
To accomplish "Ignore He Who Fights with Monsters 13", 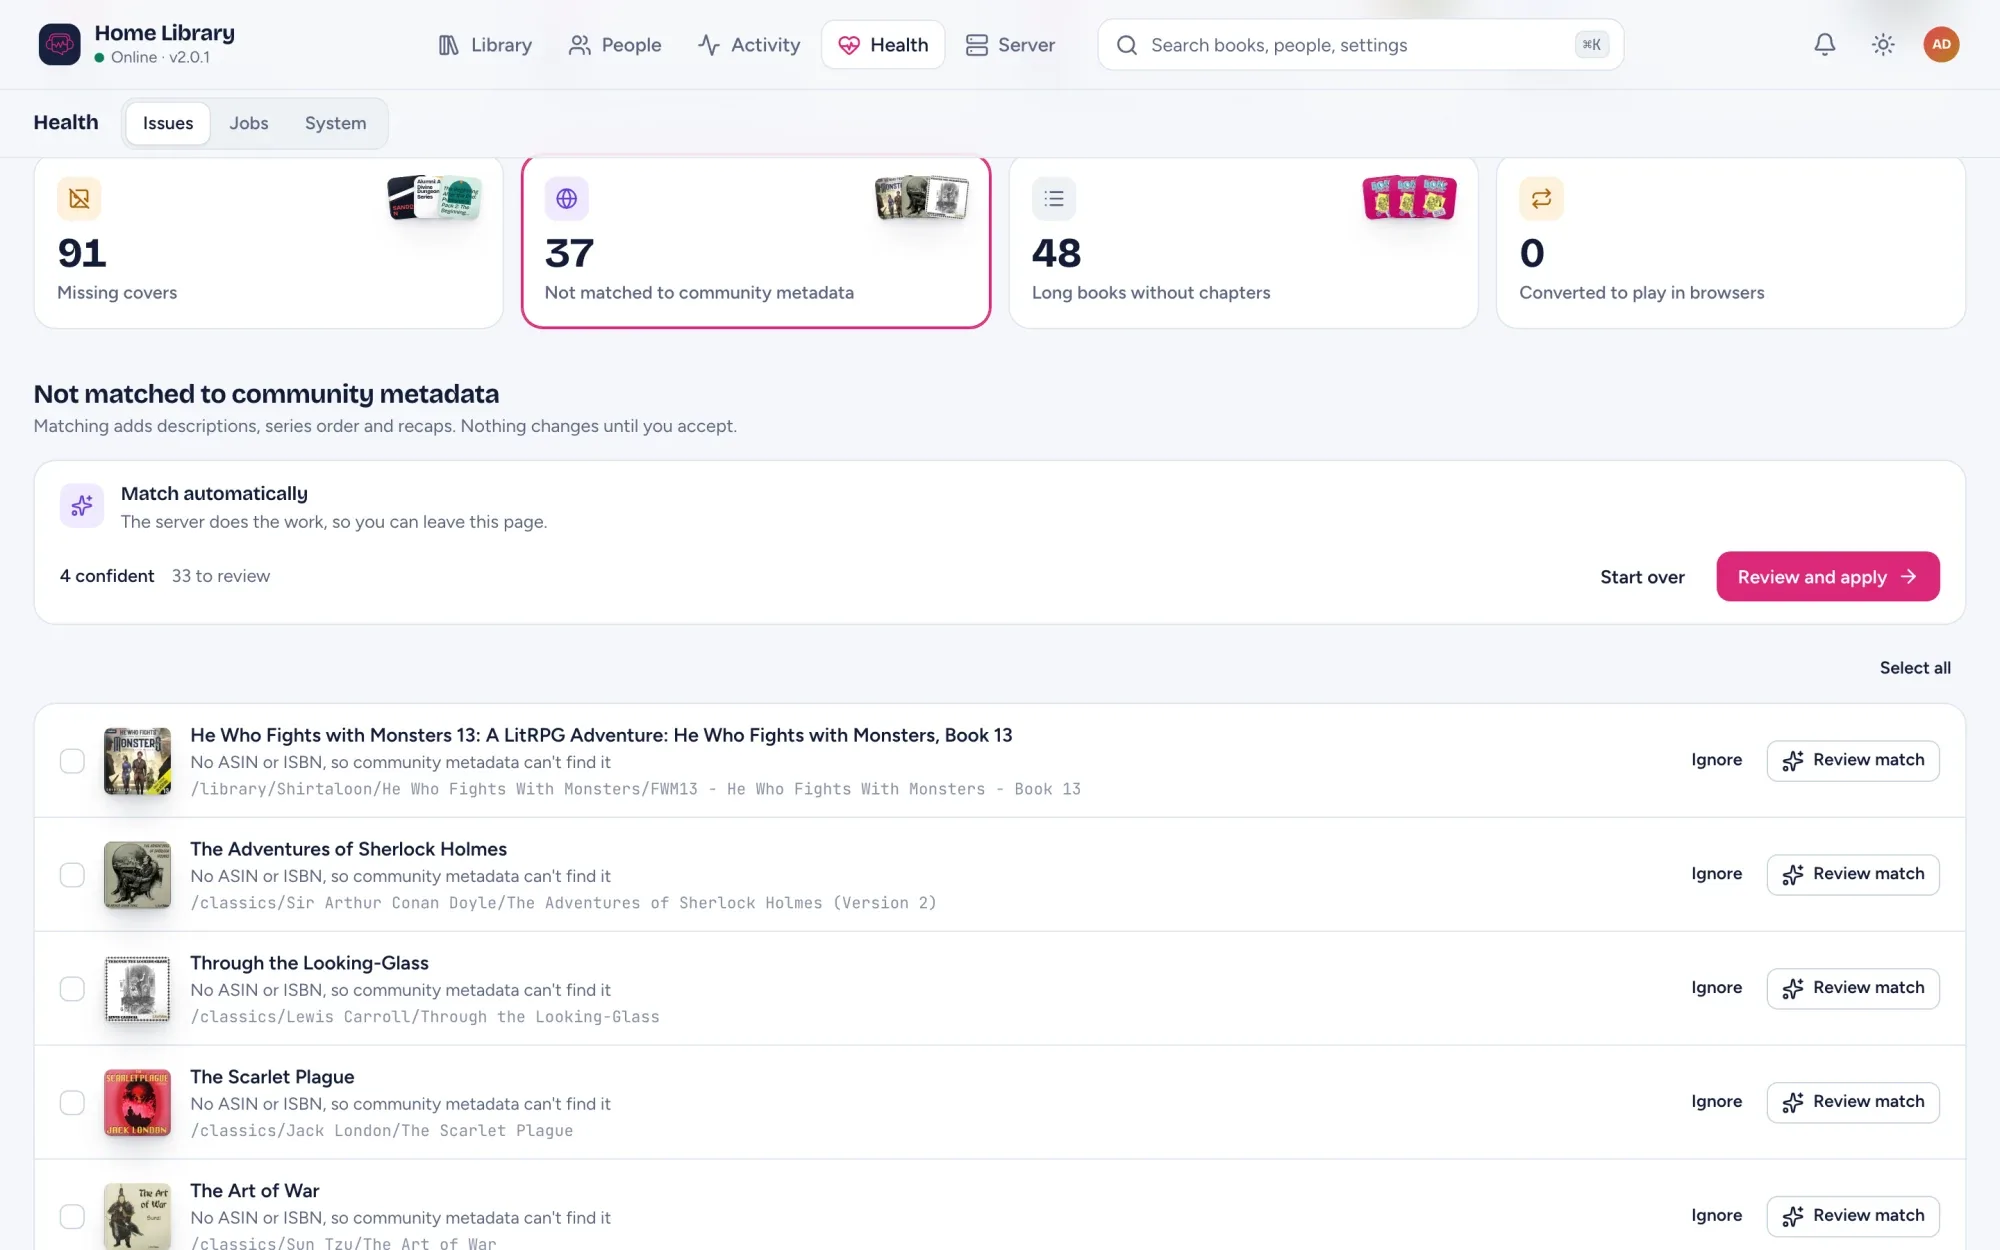I will click(1716, 760).
